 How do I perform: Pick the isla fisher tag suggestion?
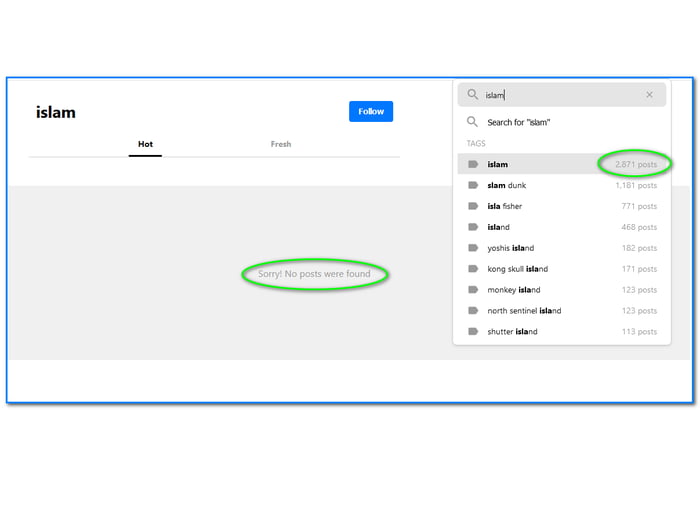[504, 206]
